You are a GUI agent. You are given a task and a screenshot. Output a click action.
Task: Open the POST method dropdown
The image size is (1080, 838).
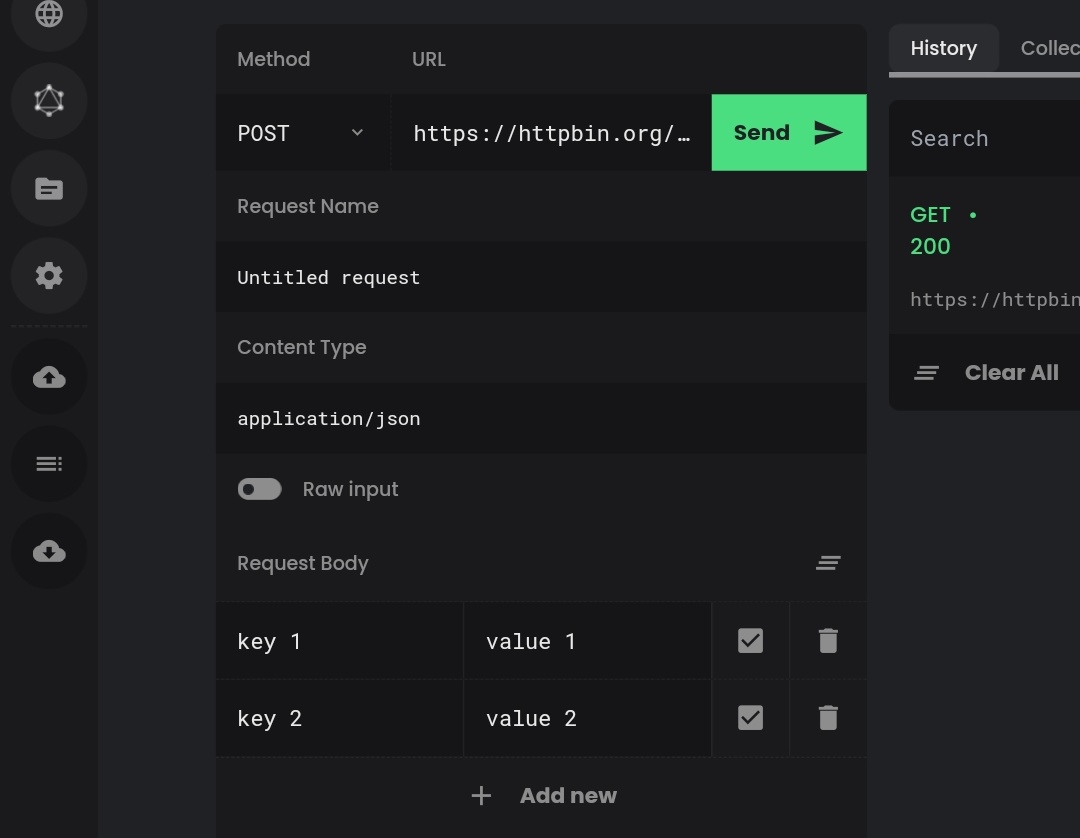coord(300,132)
